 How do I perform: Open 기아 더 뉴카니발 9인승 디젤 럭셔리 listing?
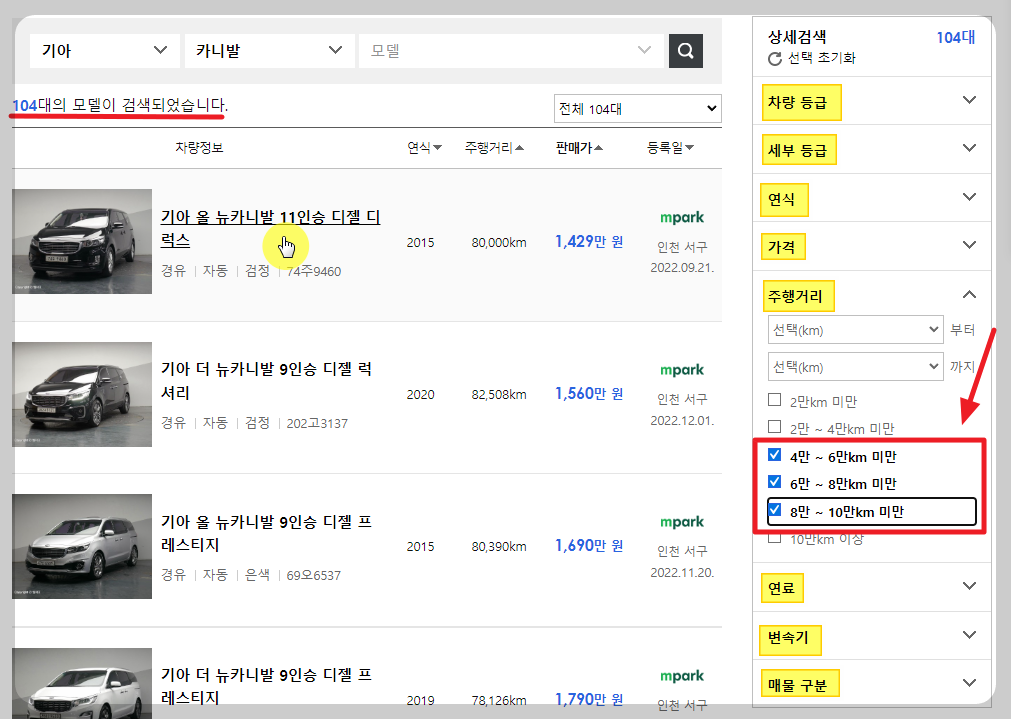[x=266, y=380]
